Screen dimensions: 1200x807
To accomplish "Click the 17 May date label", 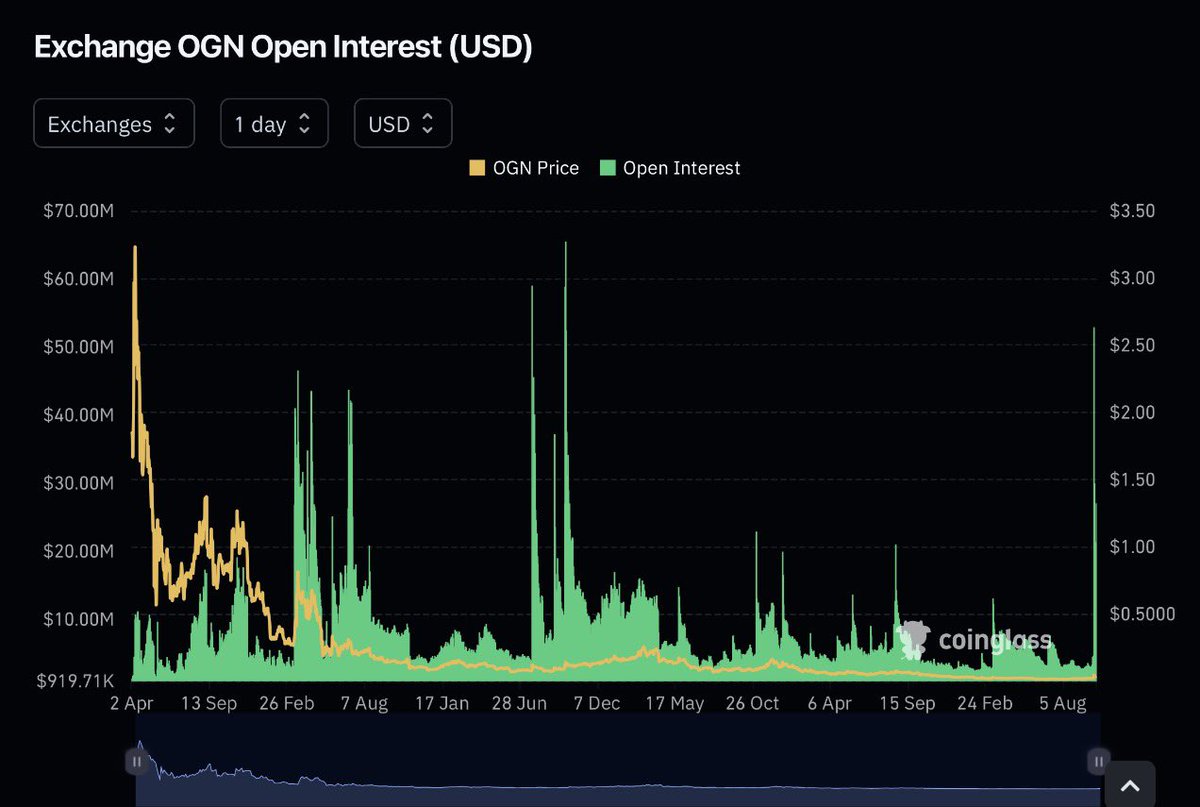I will pos(674,704).
